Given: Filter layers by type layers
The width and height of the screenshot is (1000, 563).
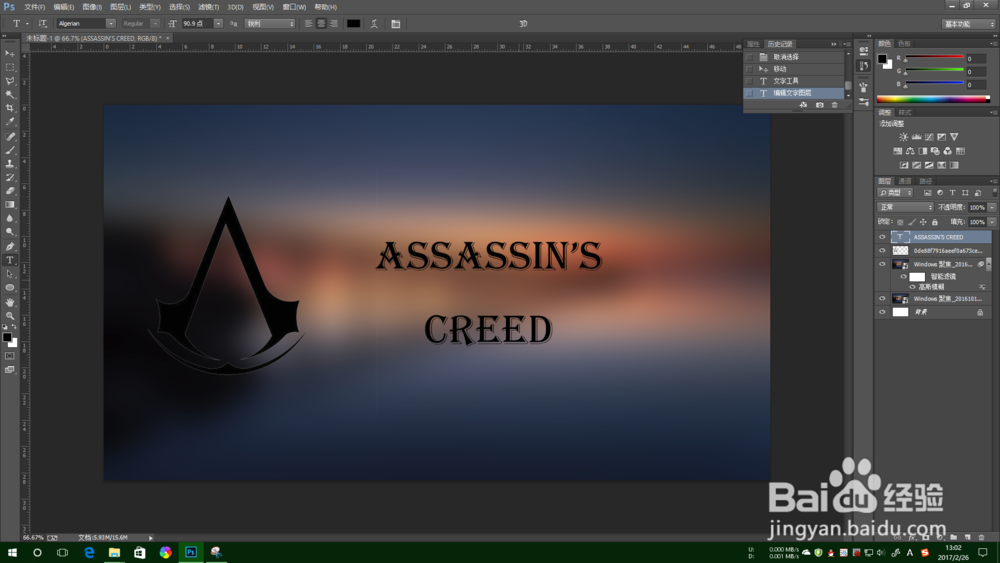Looking at the screenshot, I should (x=952, y=193).
